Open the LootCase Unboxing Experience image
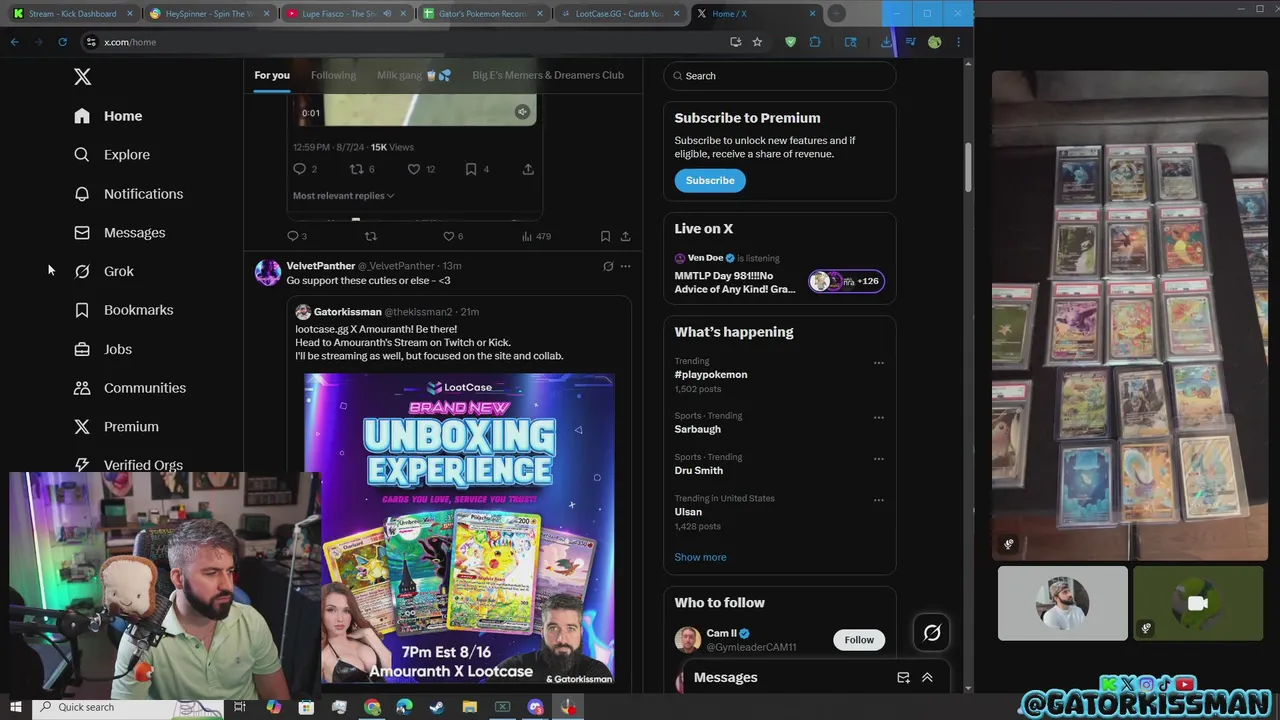The width and height of the screenshot is (1280, 720). click(459, 528)
